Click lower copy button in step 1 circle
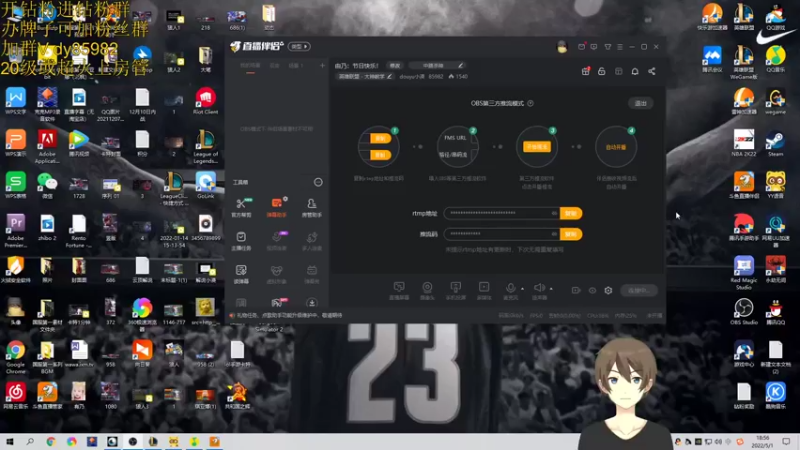The image size is (800, 450). click(x=381, y=155)
